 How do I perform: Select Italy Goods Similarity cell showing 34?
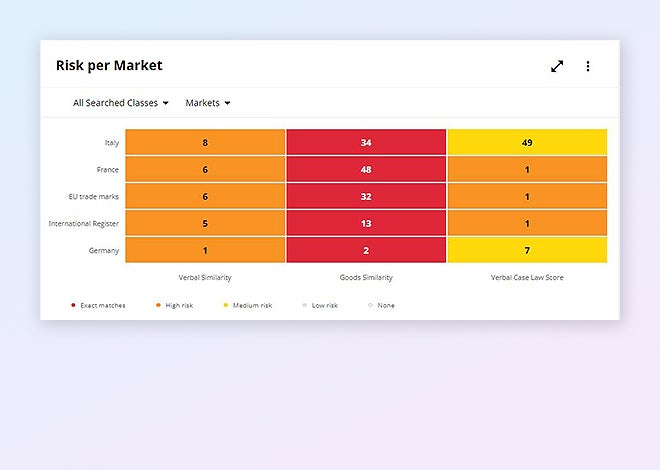pos(366,142)
